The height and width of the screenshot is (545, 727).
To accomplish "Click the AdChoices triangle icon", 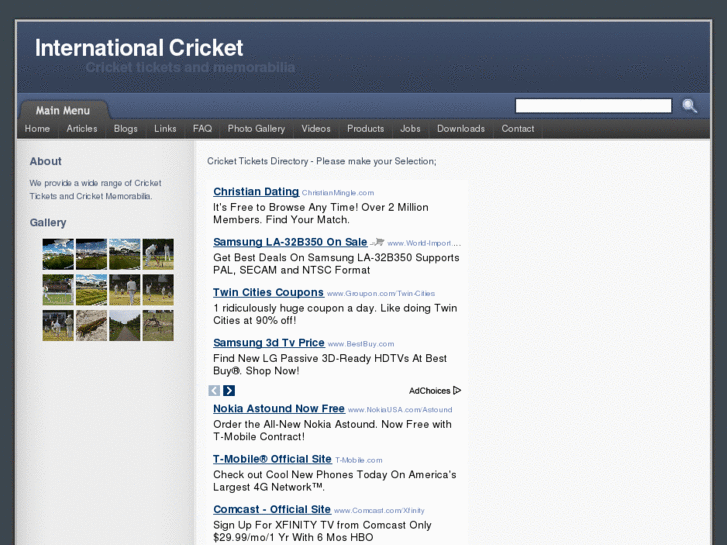I will [x=457, y=391].
